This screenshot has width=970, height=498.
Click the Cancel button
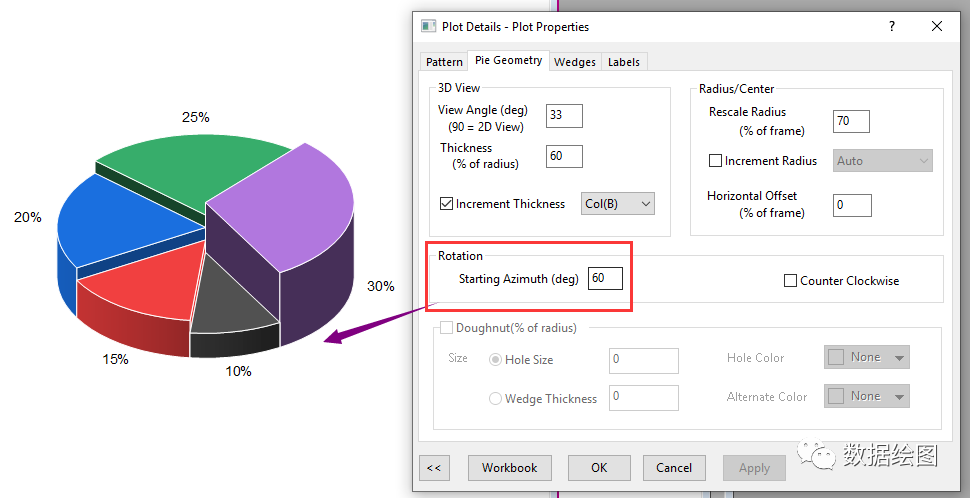point(674,468)
